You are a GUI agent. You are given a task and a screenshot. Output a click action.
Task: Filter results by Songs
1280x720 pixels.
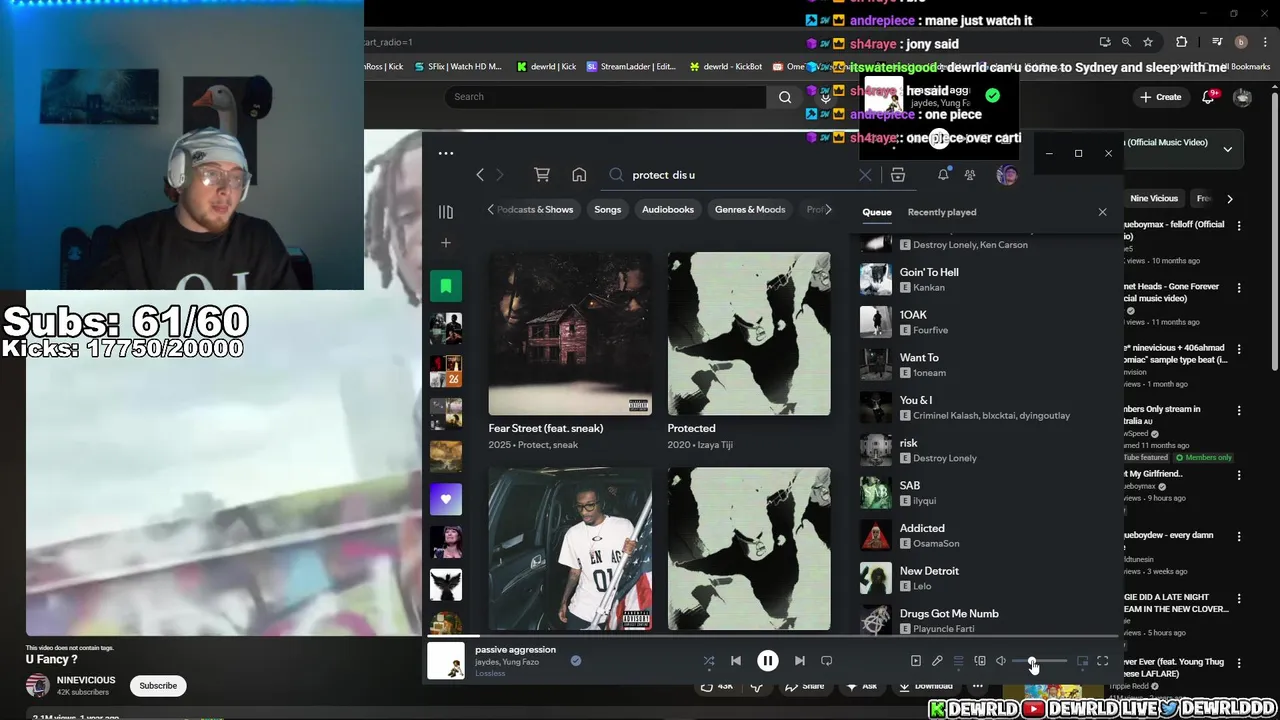[608, 210]
